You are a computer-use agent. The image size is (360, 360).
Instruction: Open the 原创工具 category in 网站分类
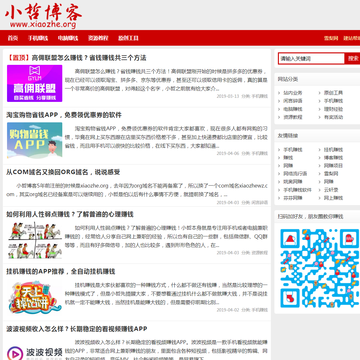(333, 93)
